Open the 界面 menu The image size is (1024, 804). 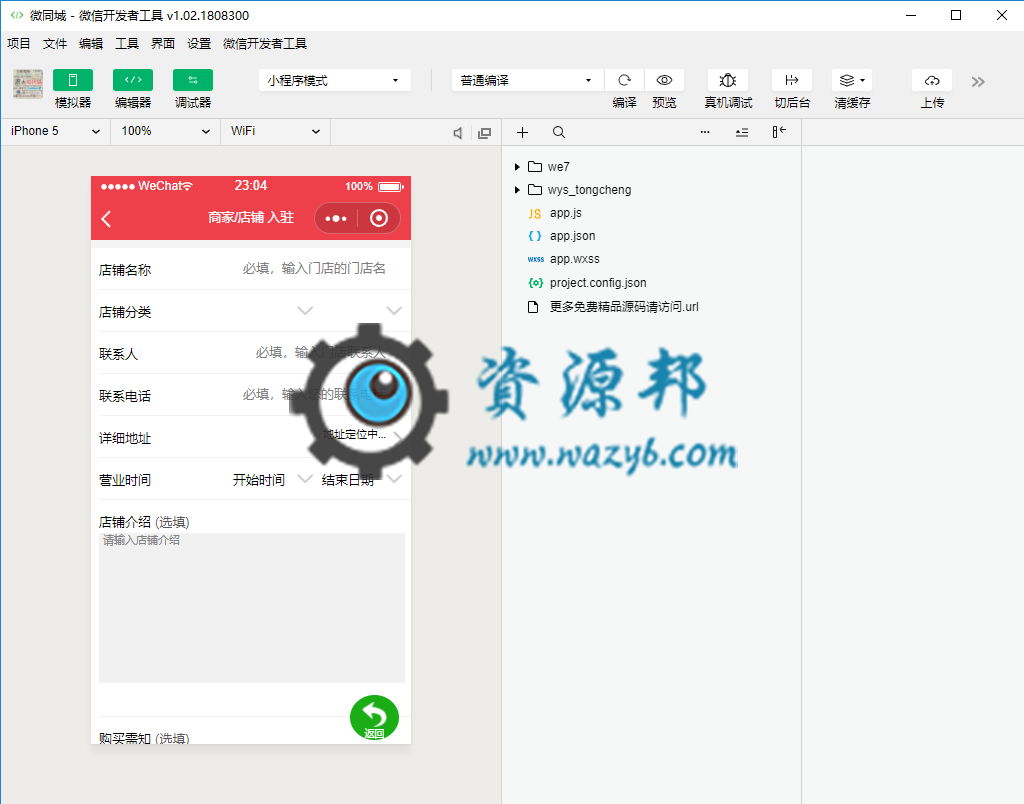[163, 44]
